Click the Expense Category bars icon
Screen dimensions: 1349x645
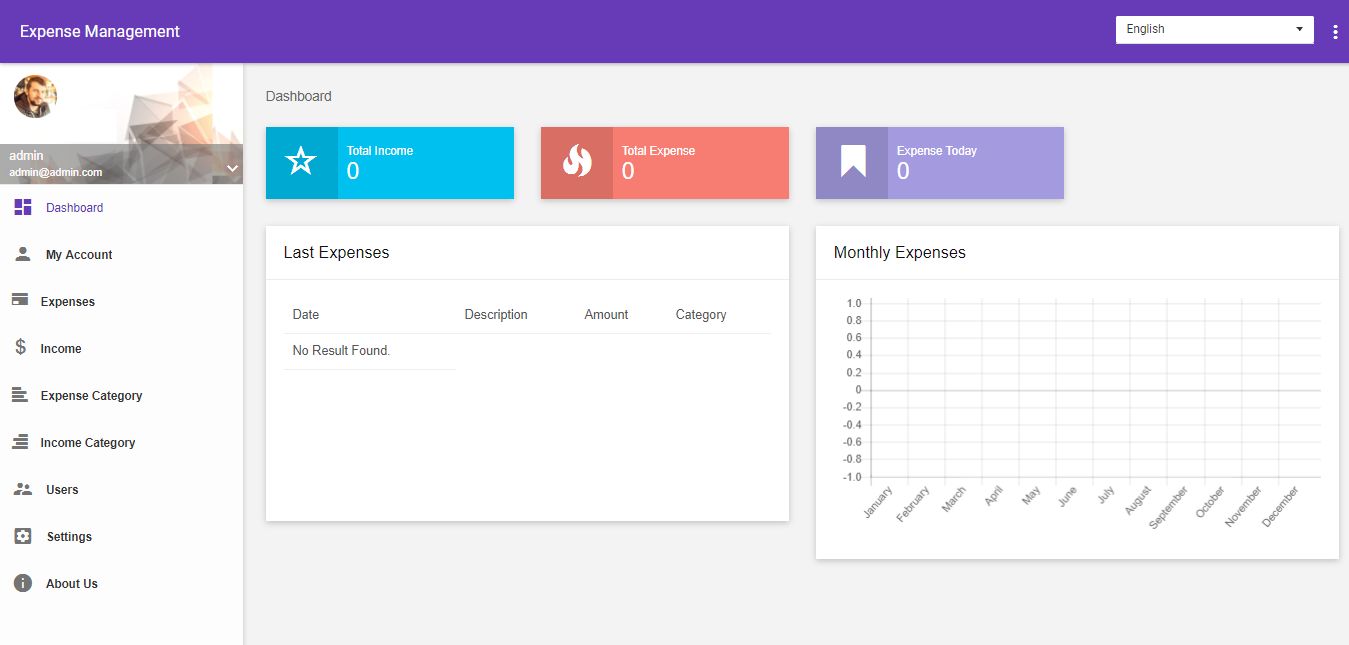[x=20, y=395]
